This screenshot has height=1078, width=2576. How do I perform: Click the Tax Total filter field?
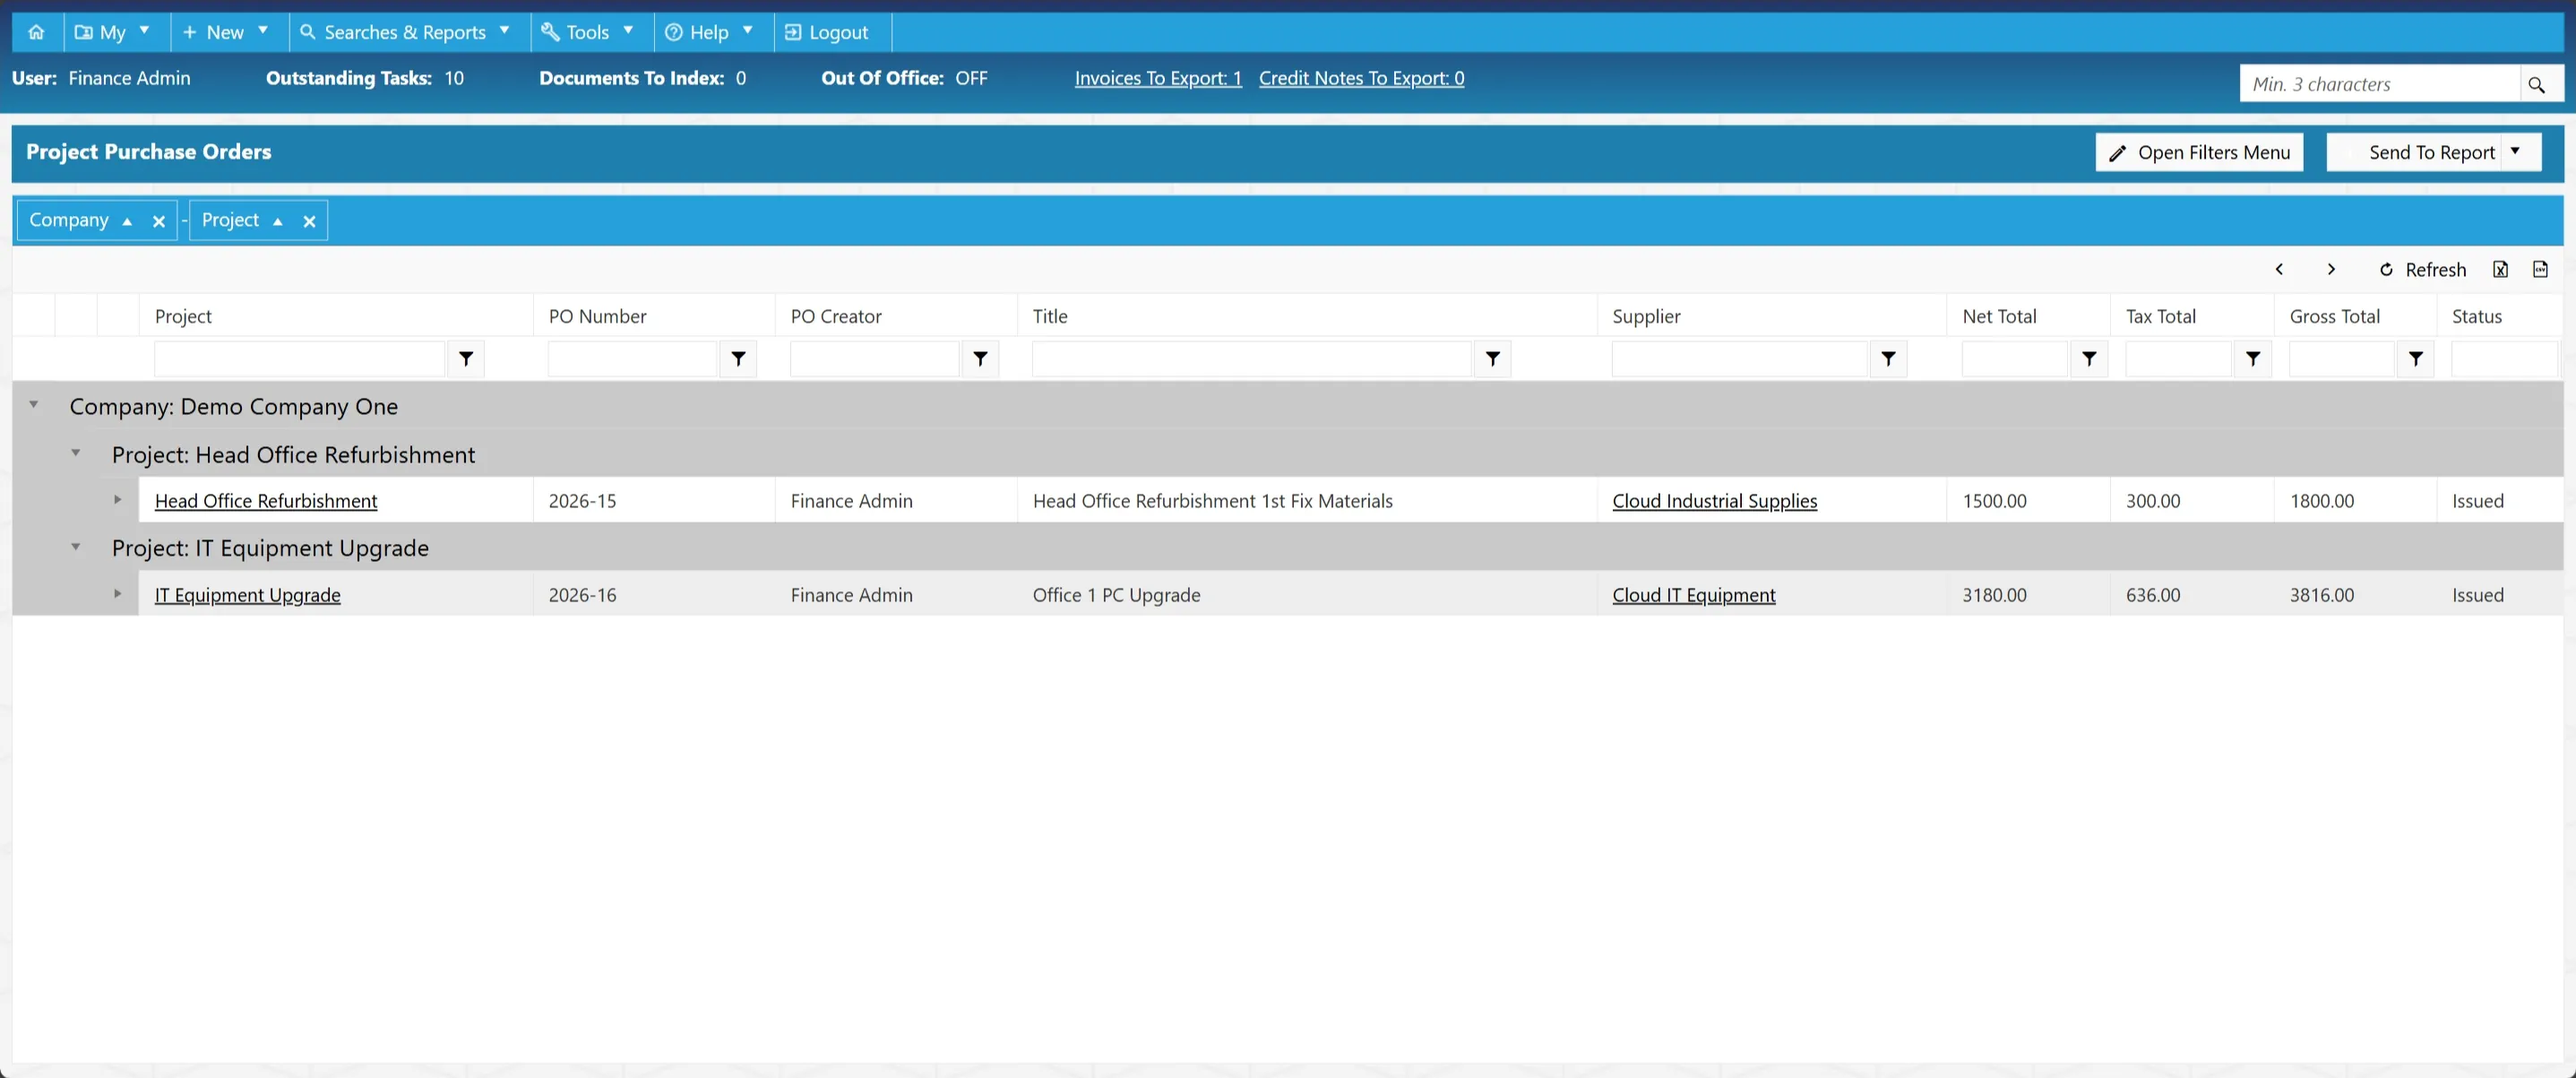2178,359
